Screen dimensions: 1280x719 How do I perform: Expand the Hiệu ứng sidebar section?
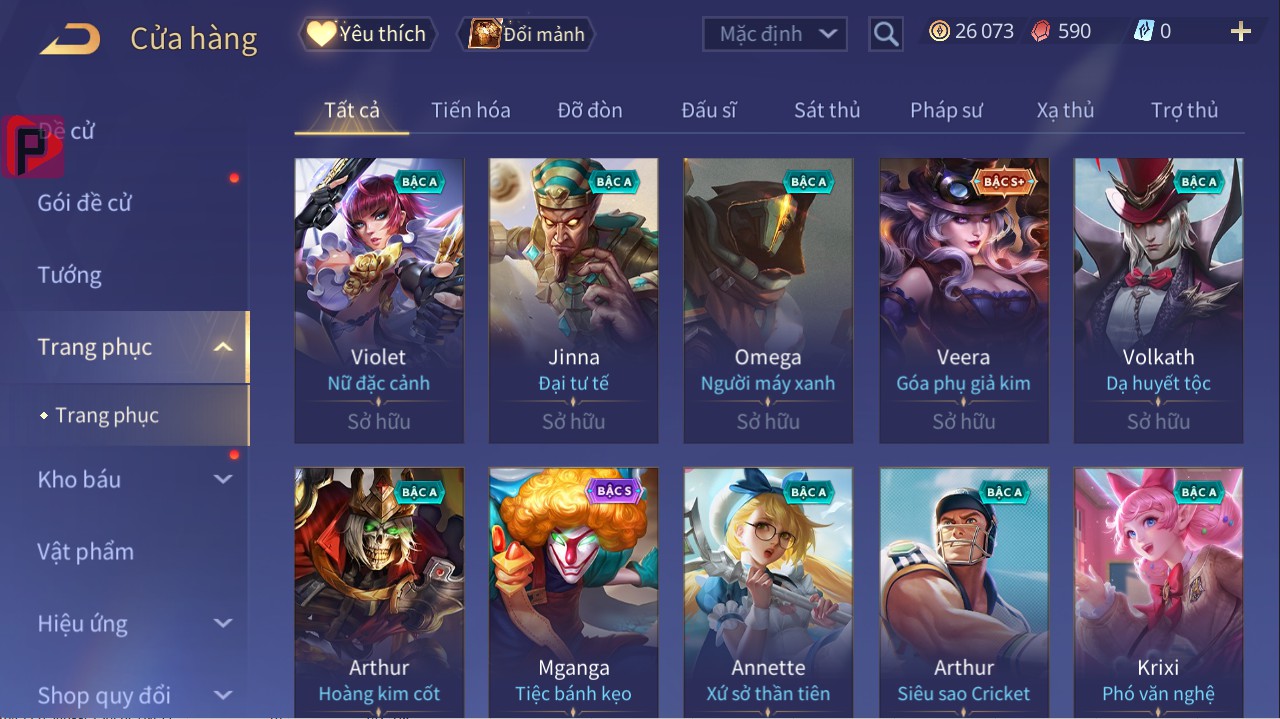coord(223,623)
